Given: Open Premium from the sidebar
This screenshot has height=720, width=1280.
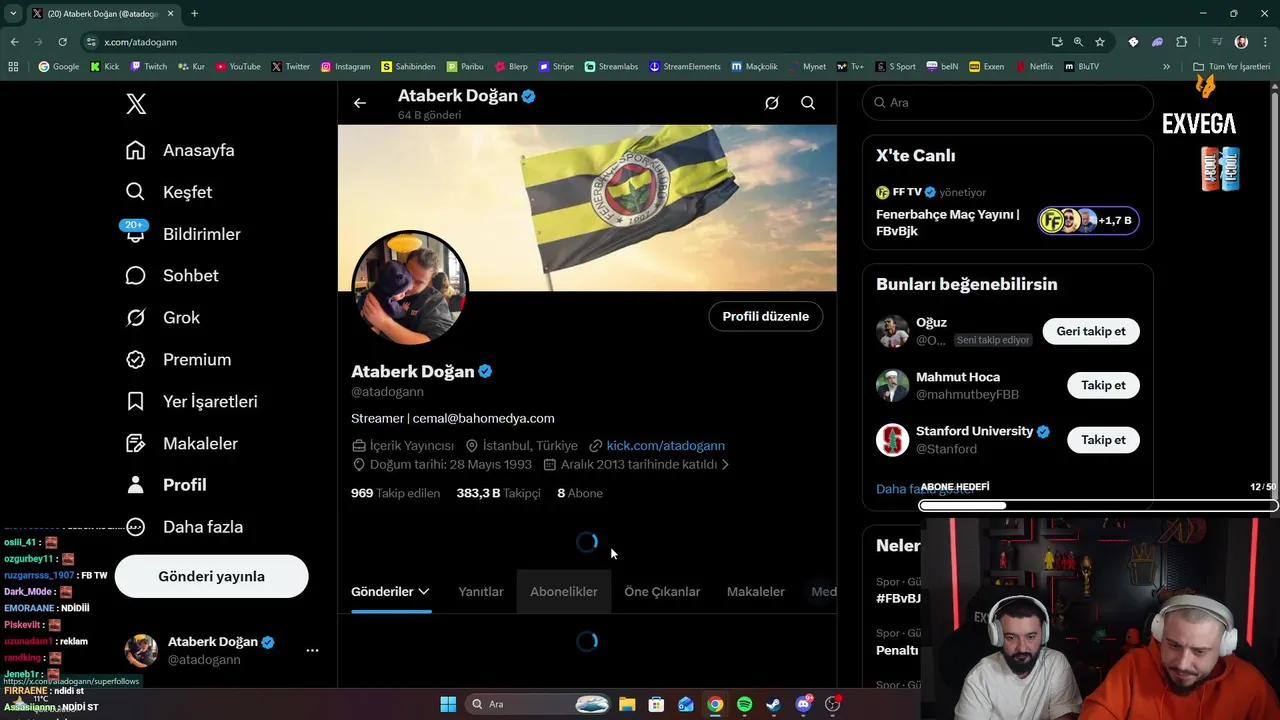Looking at the screenshot, I should (x=178, y=359).
